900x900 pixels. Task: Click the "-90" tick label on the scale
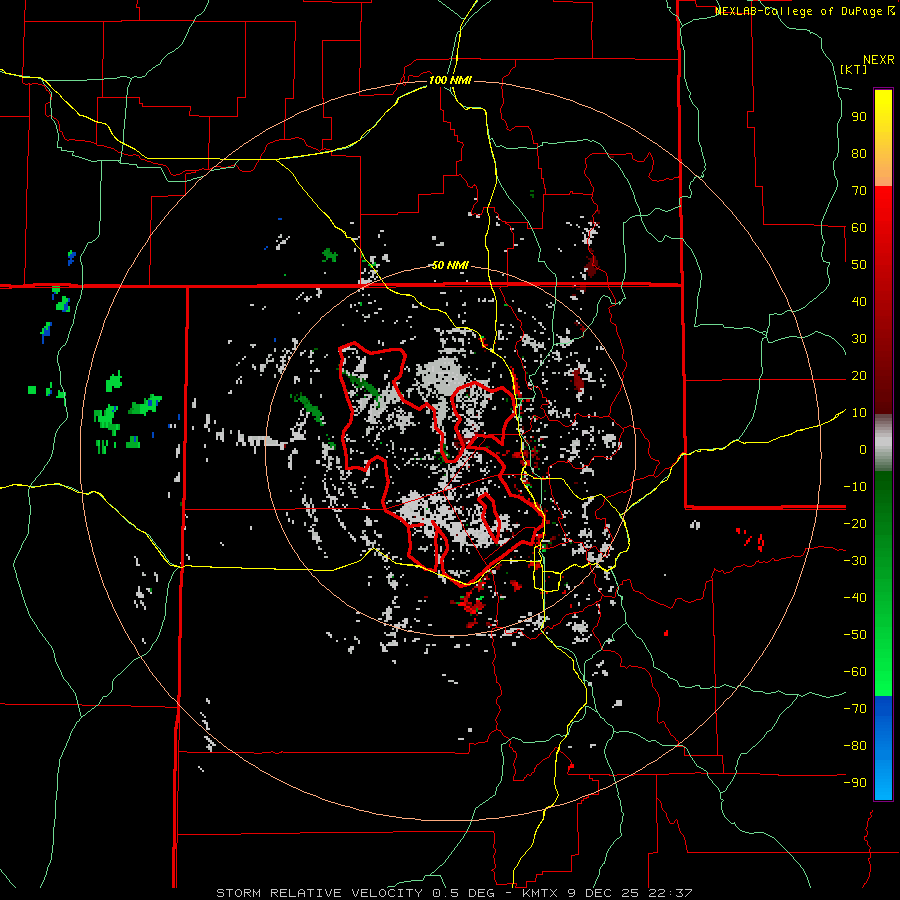point(855,782)
